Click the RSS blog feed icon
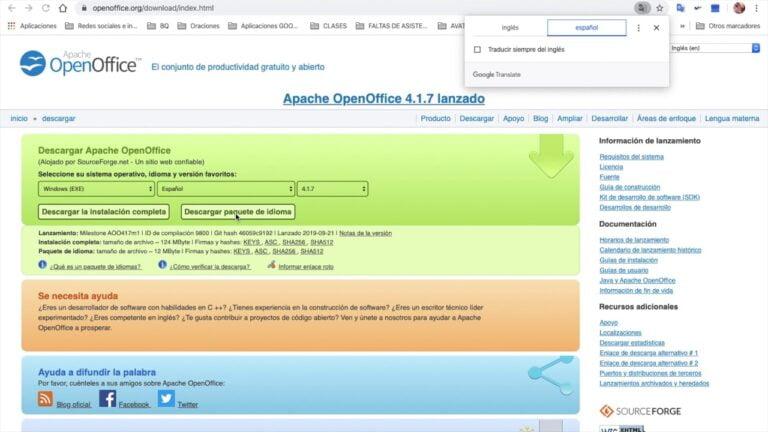Viewport: 768px width, 432px height. (x=45, y=399)
